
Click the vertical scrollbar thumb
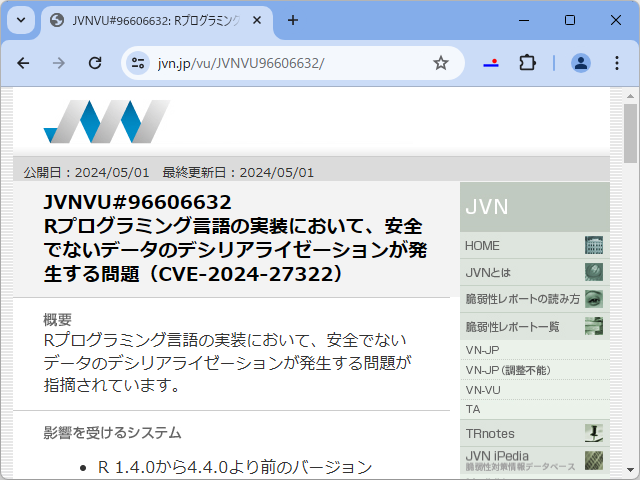point(630,133)
